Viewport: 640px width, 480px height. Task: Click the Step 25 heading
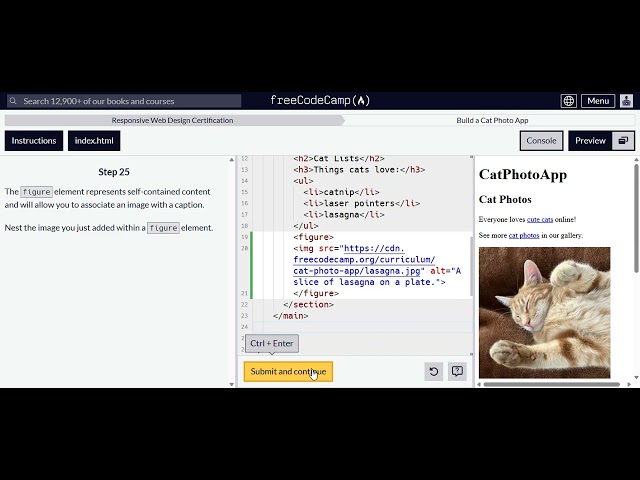click(114, 172)
